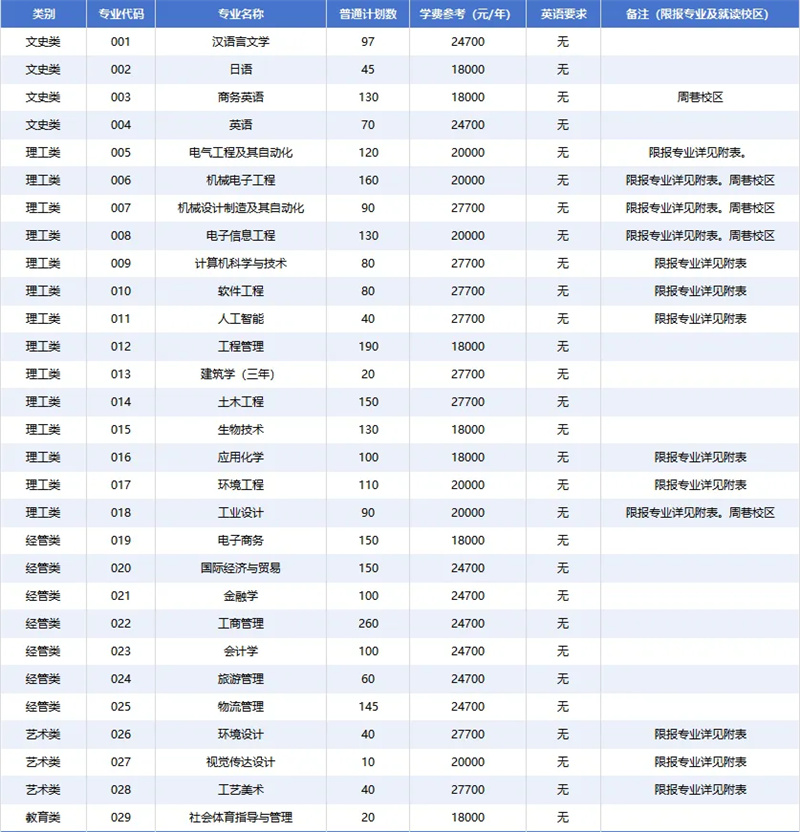Select the 商务英语 major name cell
This screenshot has height=832, width=800.
tap(241, 97)
